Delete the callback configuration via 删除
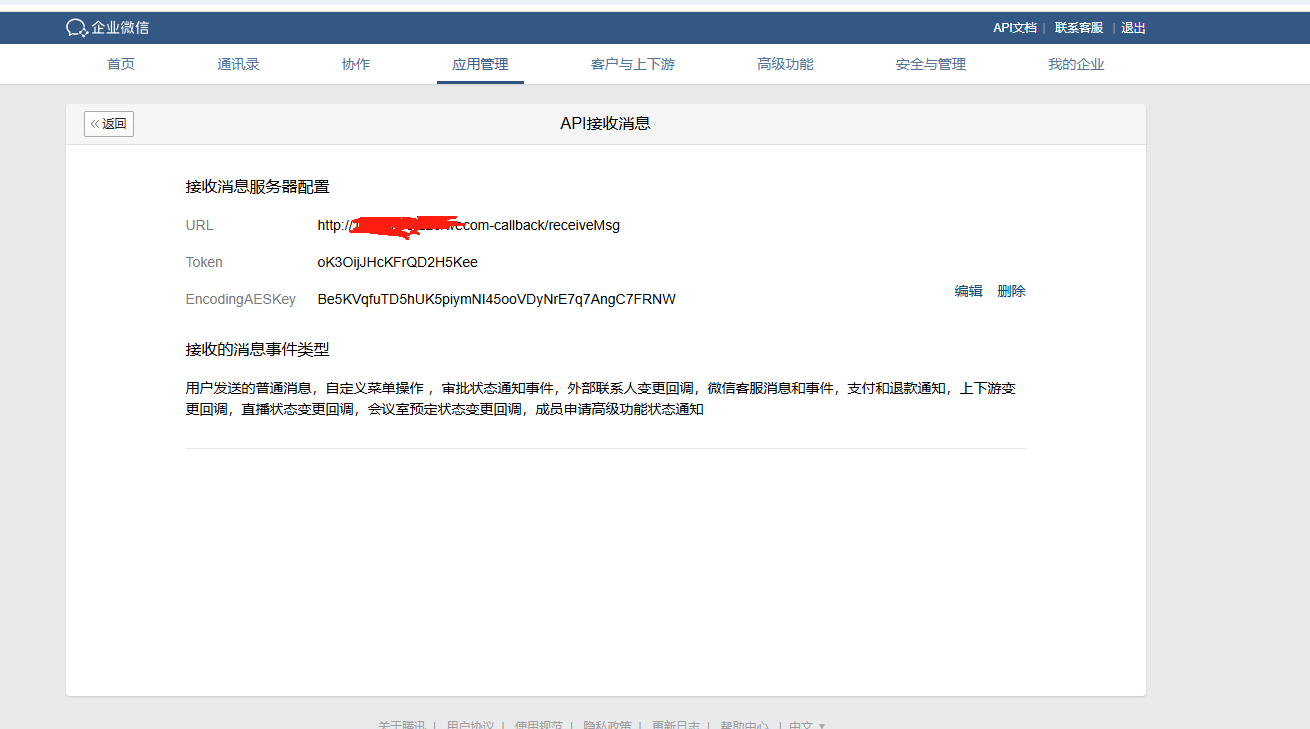The width and height of the screenshot is (1310, 729). [x=1011, y=290]
